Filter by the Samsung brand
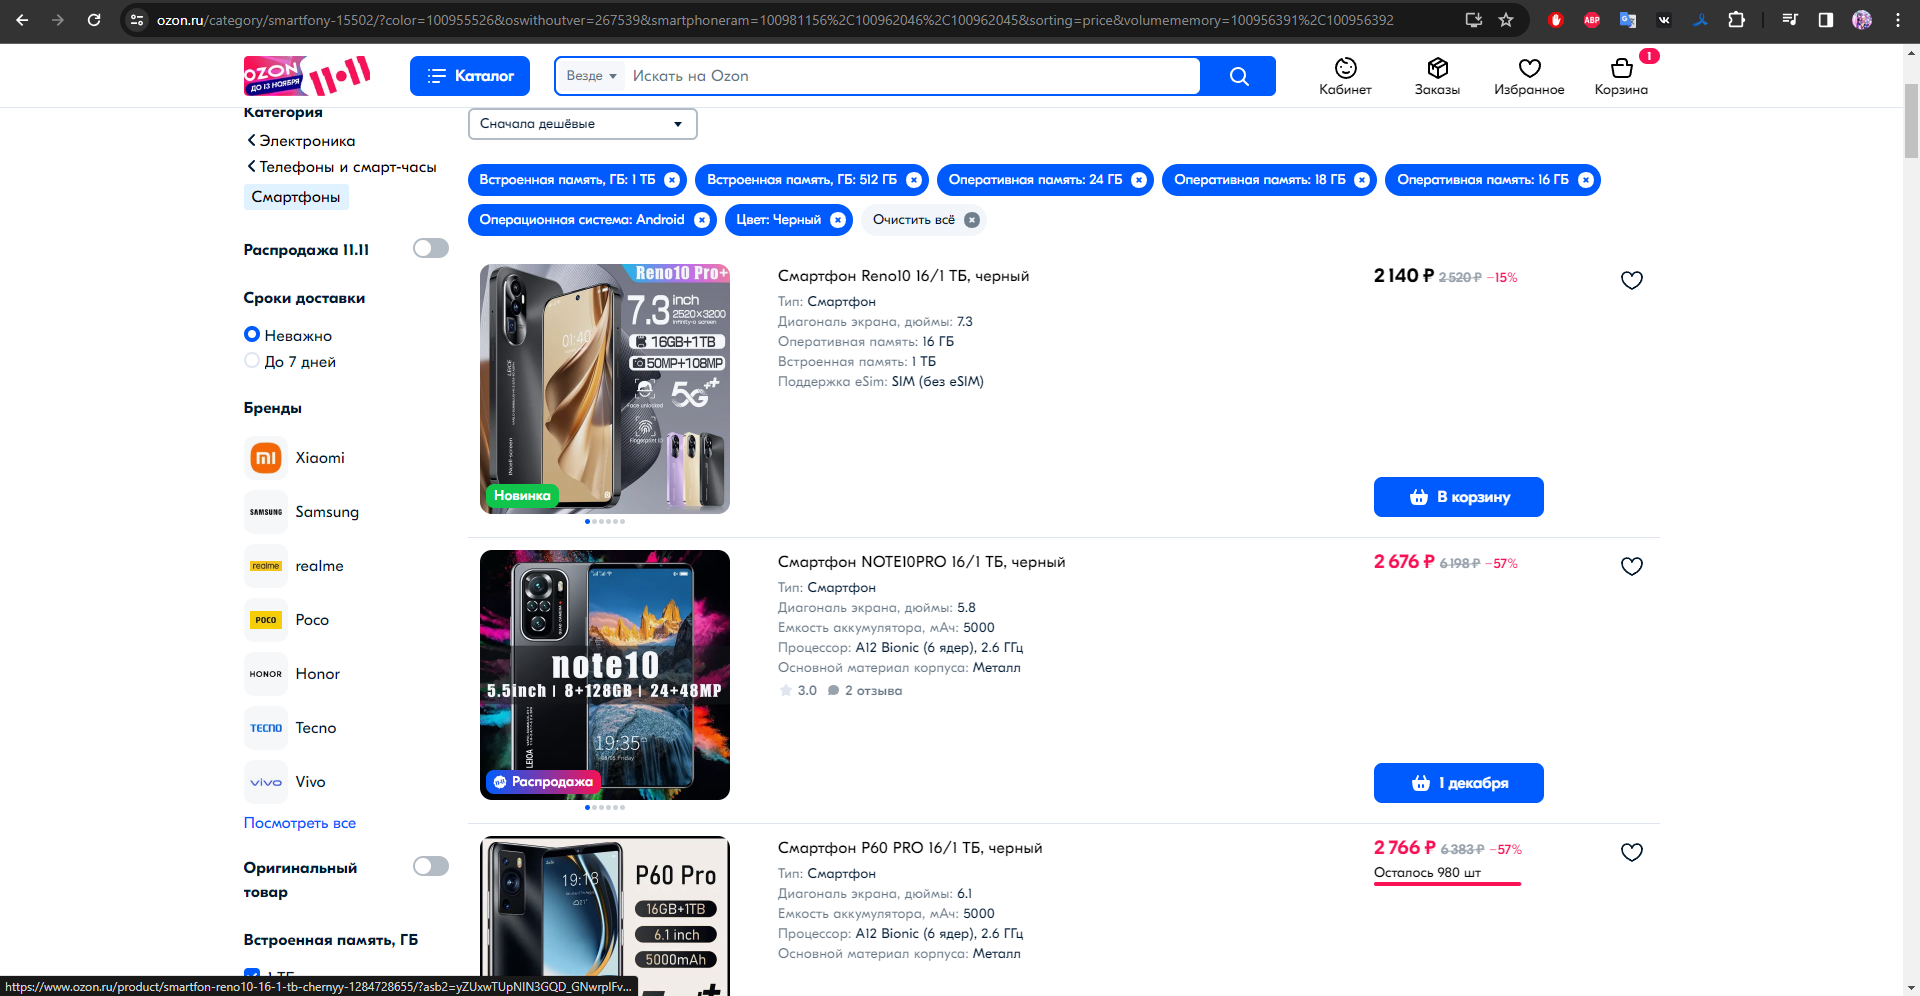Image resolution: width=1920 pixels, height=996 pixels. (x=302, y=512)
